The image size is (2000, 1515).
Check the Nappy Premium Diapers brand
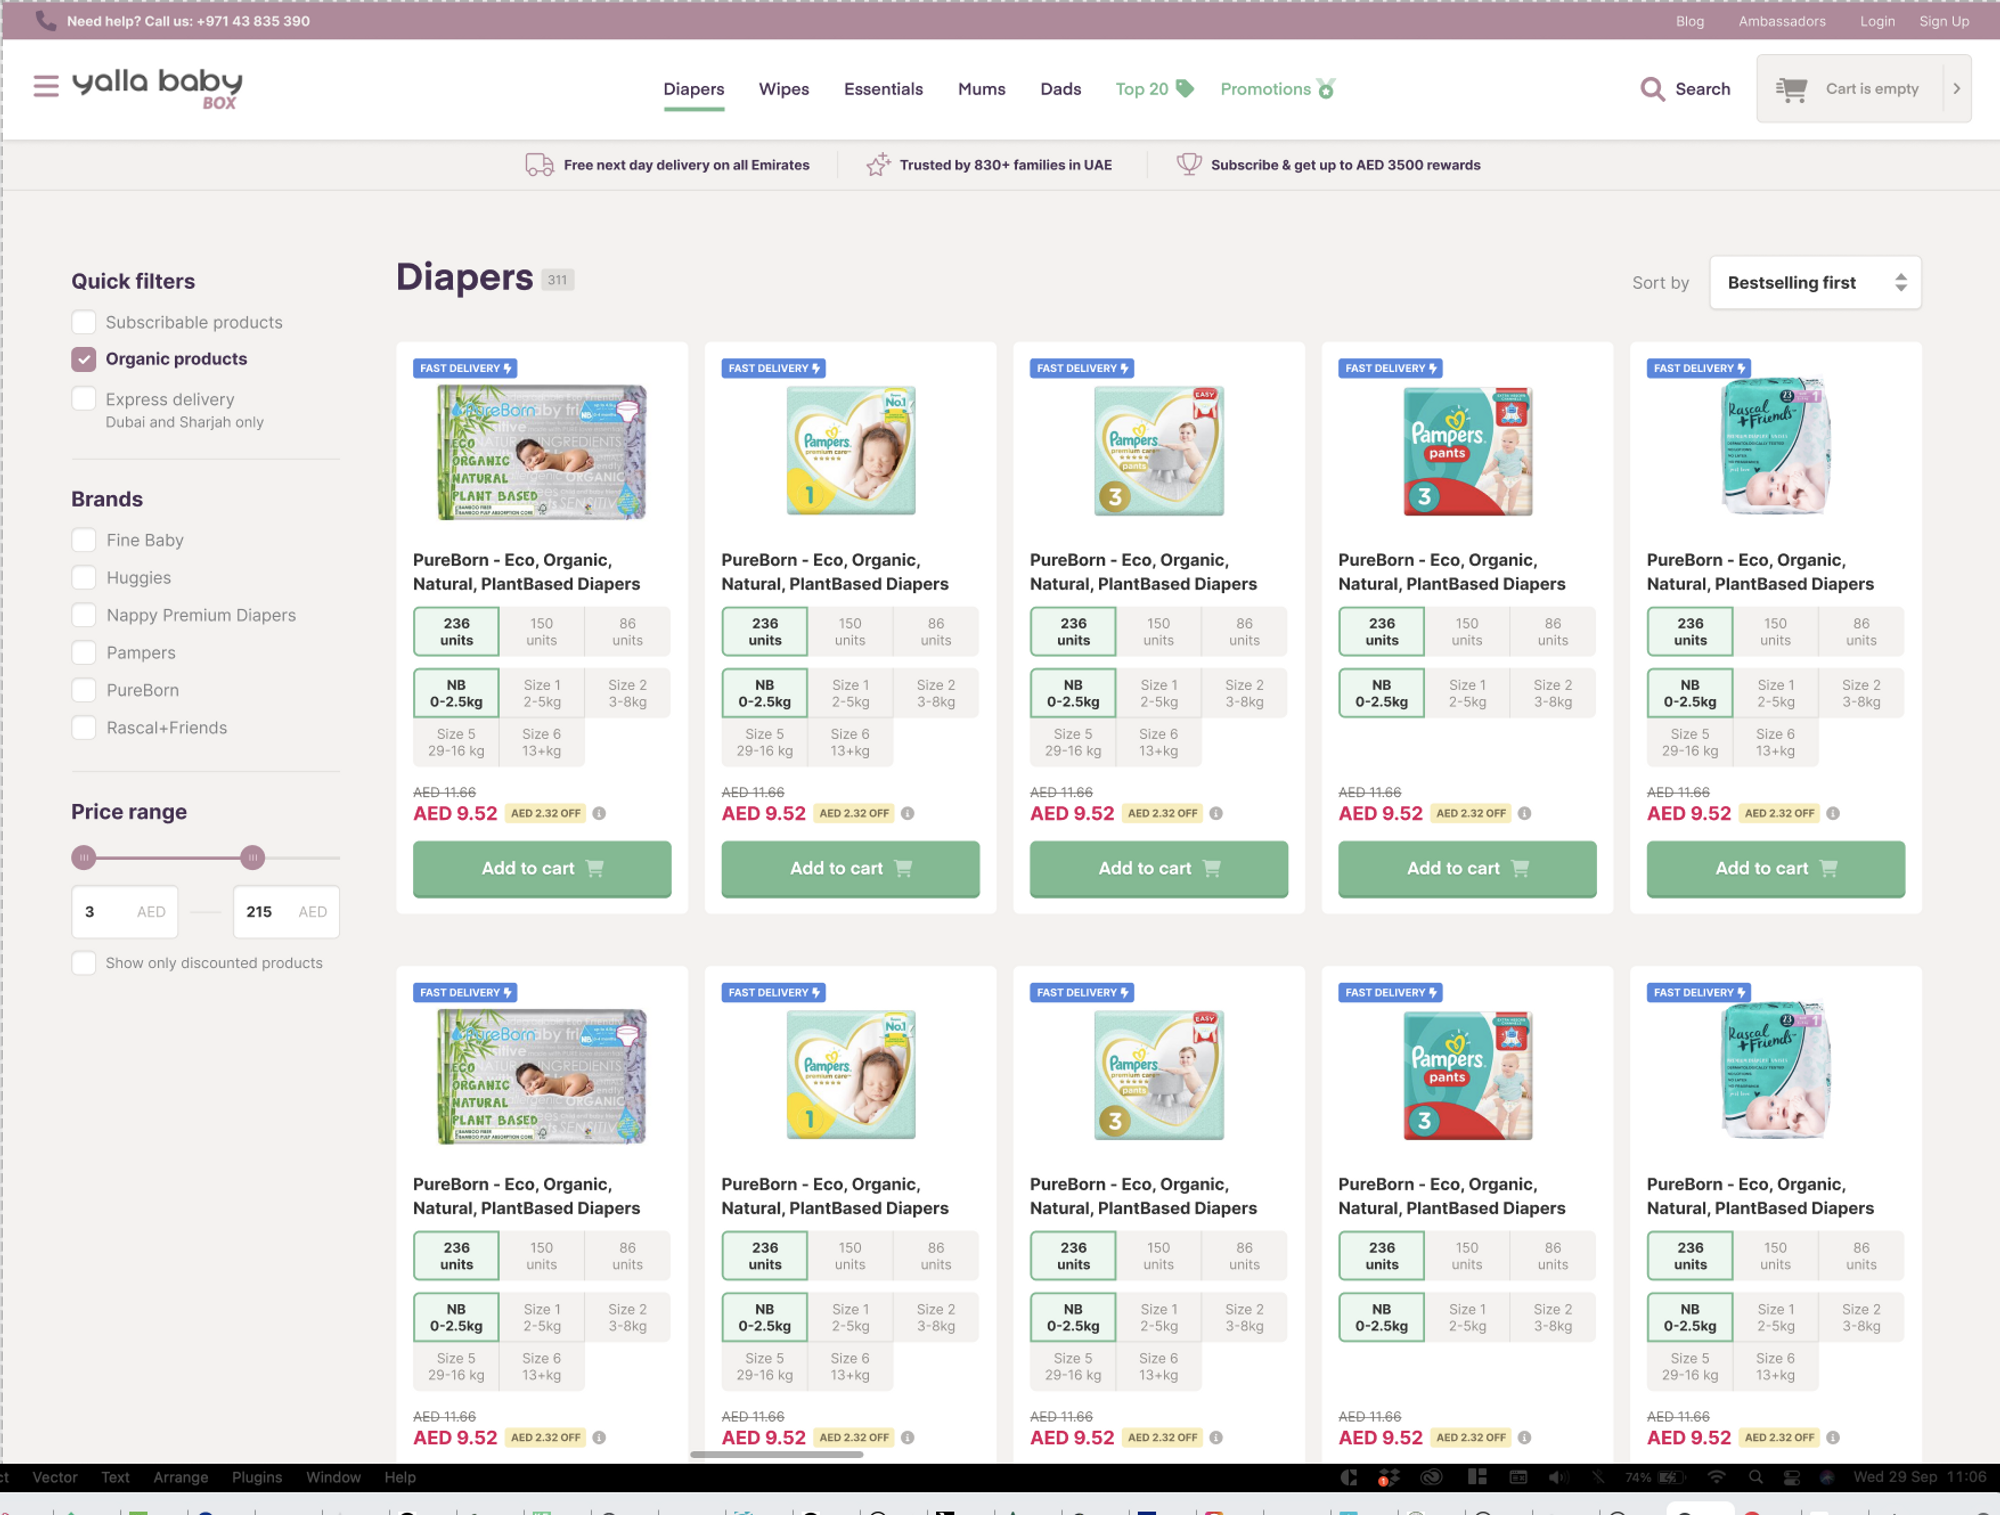click(x=84, y=615)
